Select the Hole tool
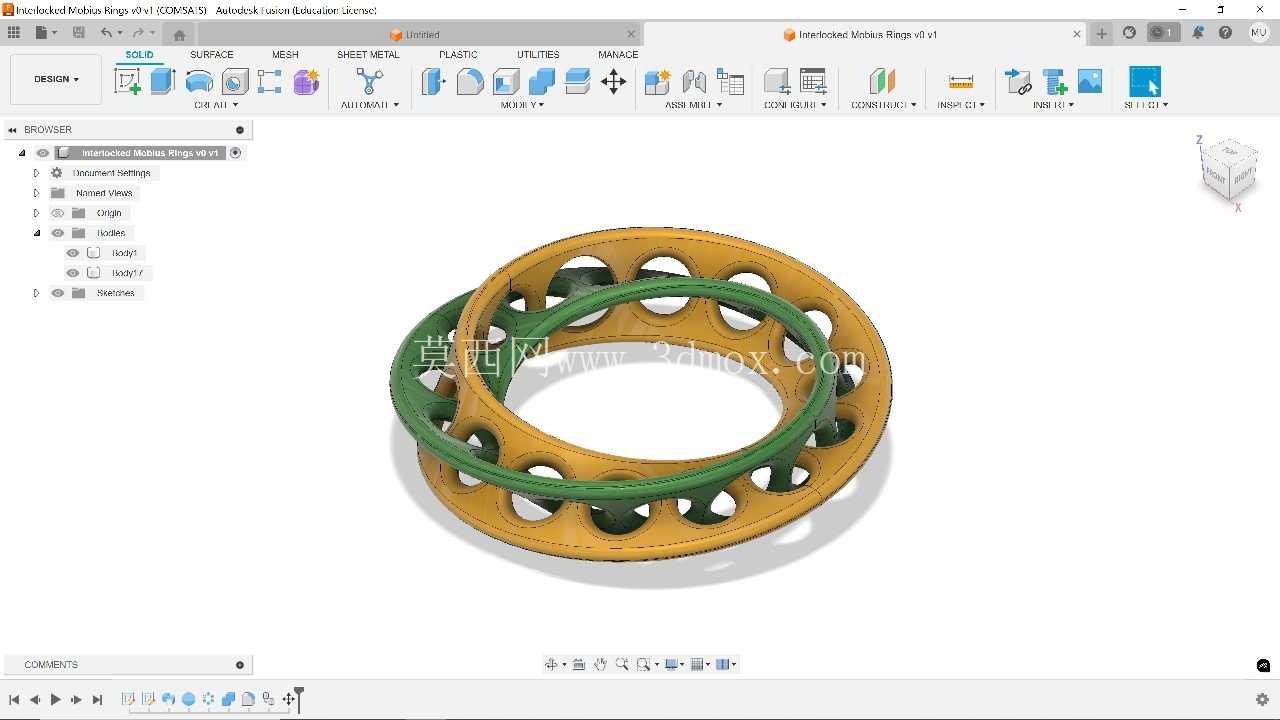 pos(235,81)
